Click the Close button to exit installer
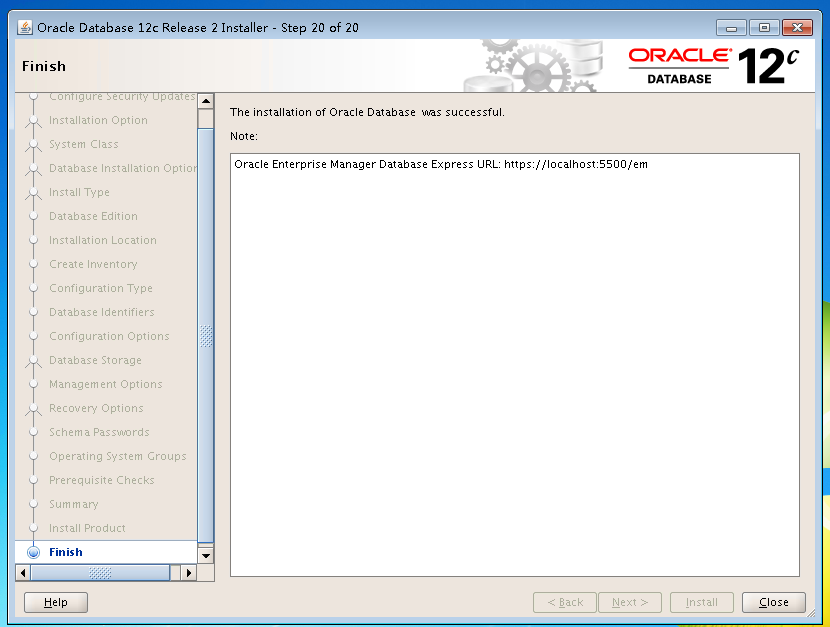Image resolution: width=830 pixels, height=627 pixels. pos(773,602)
